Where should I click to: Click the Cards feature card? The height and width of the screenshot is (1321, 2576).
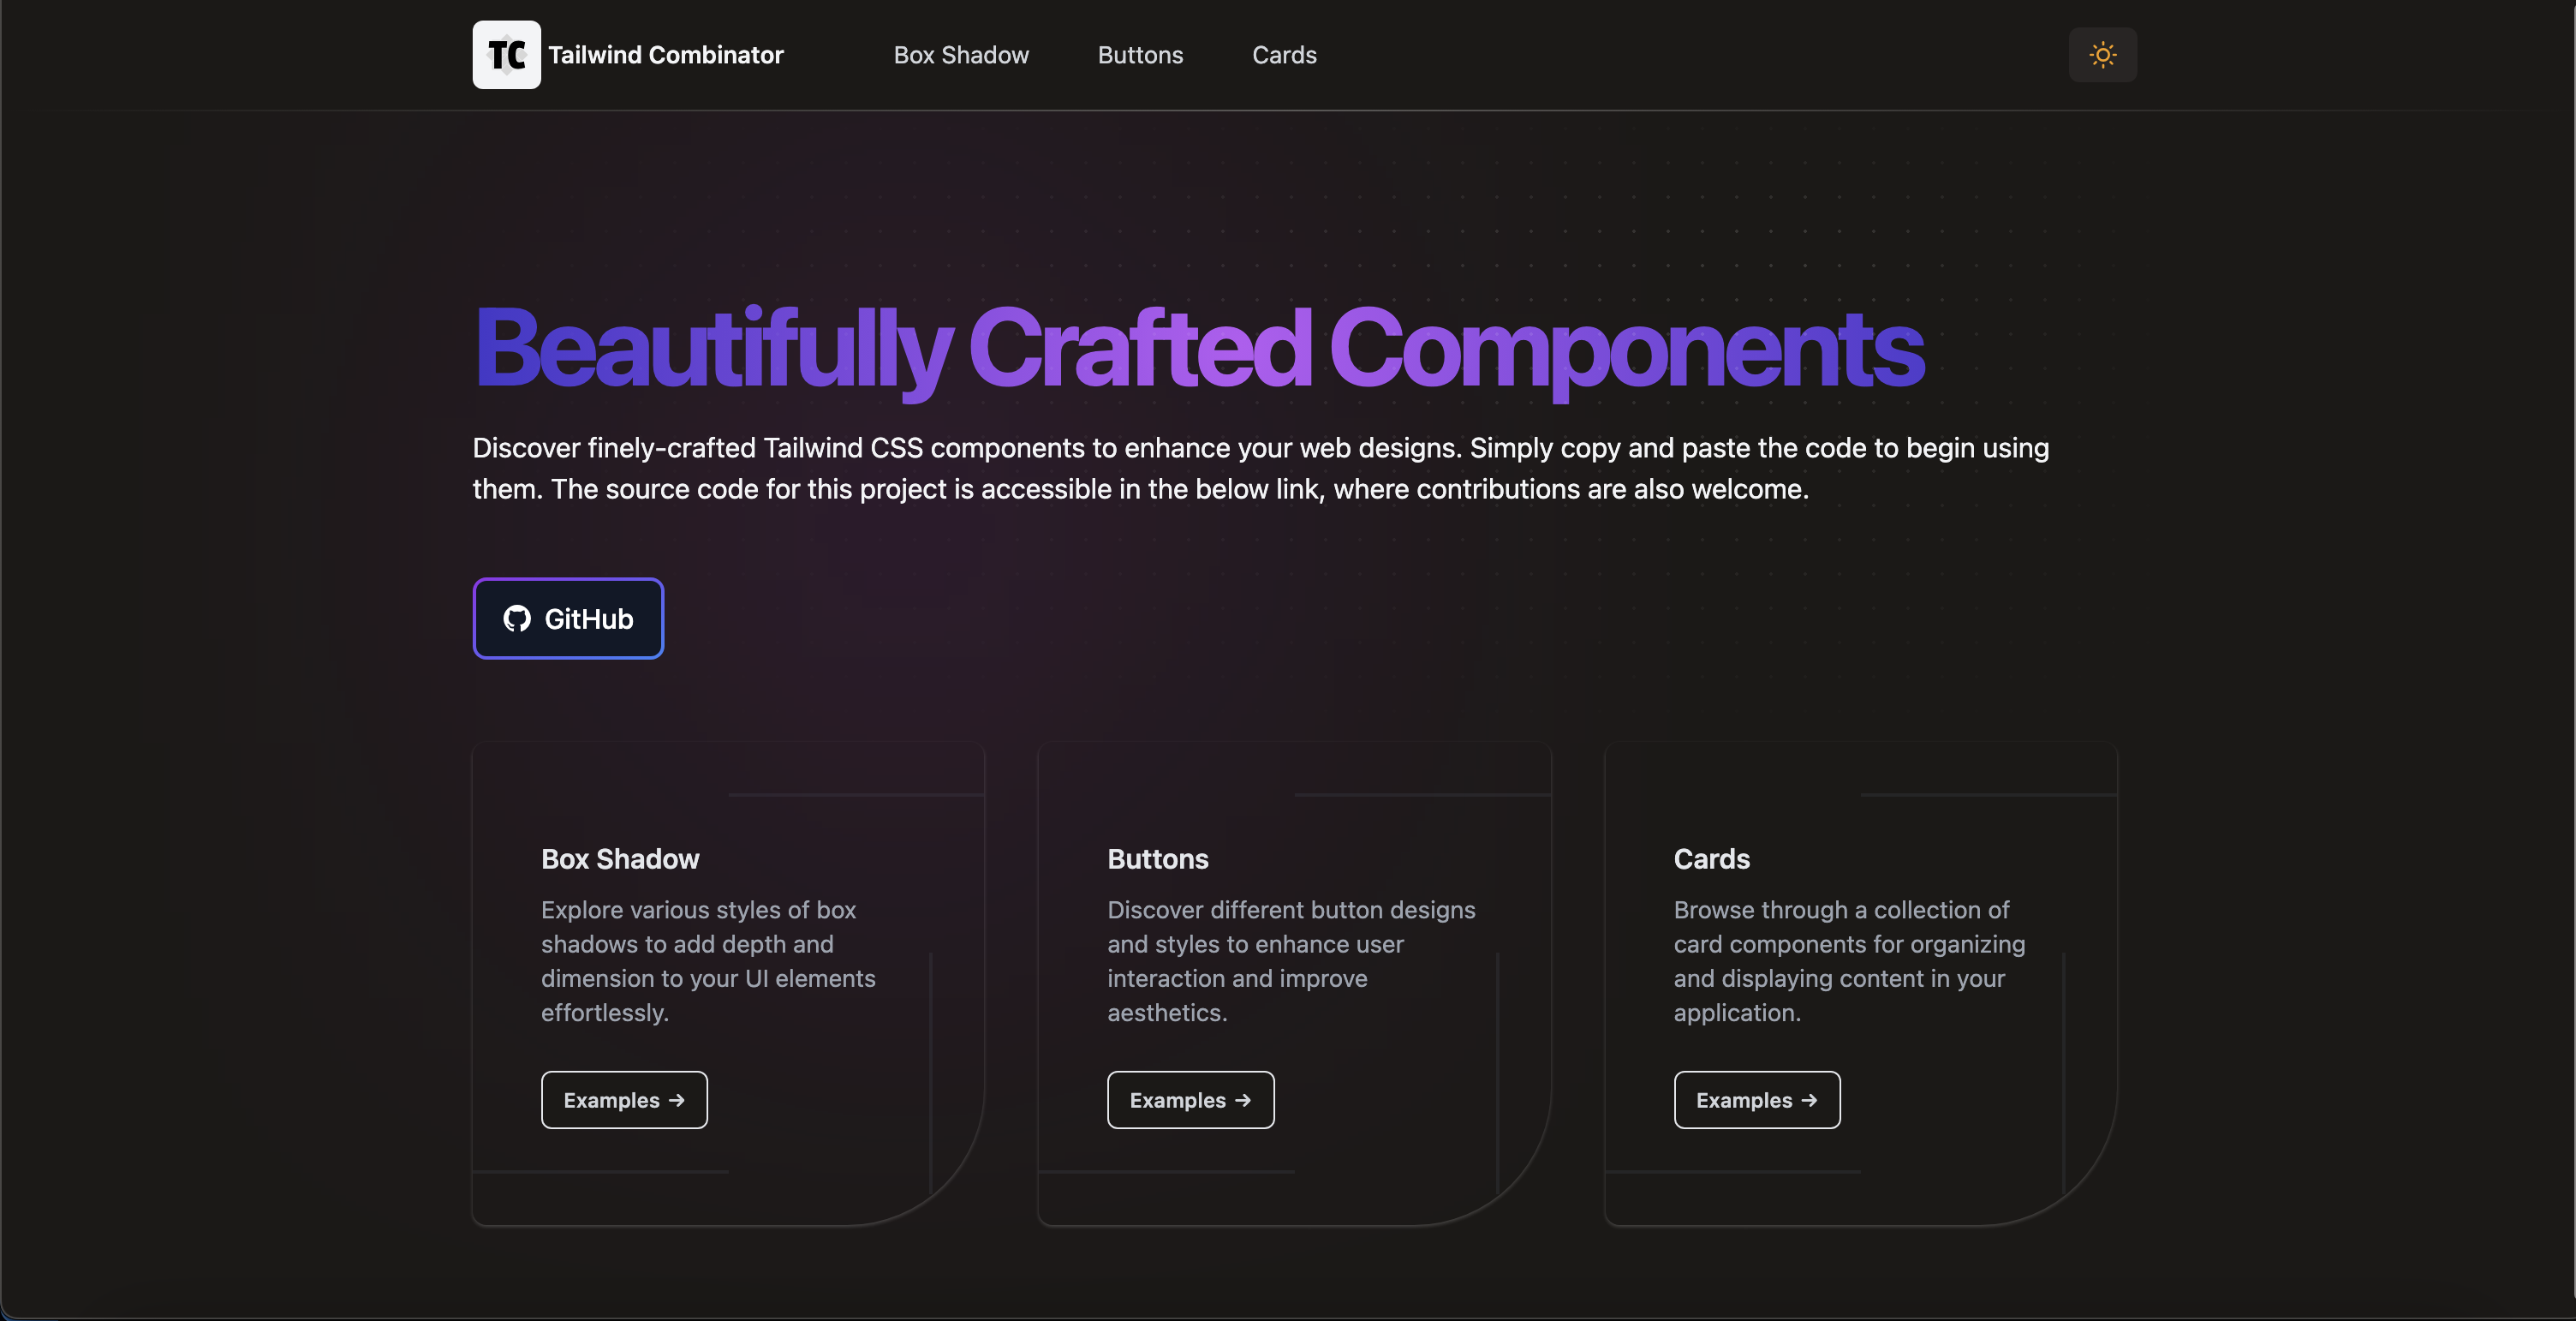click(1861, 985)
